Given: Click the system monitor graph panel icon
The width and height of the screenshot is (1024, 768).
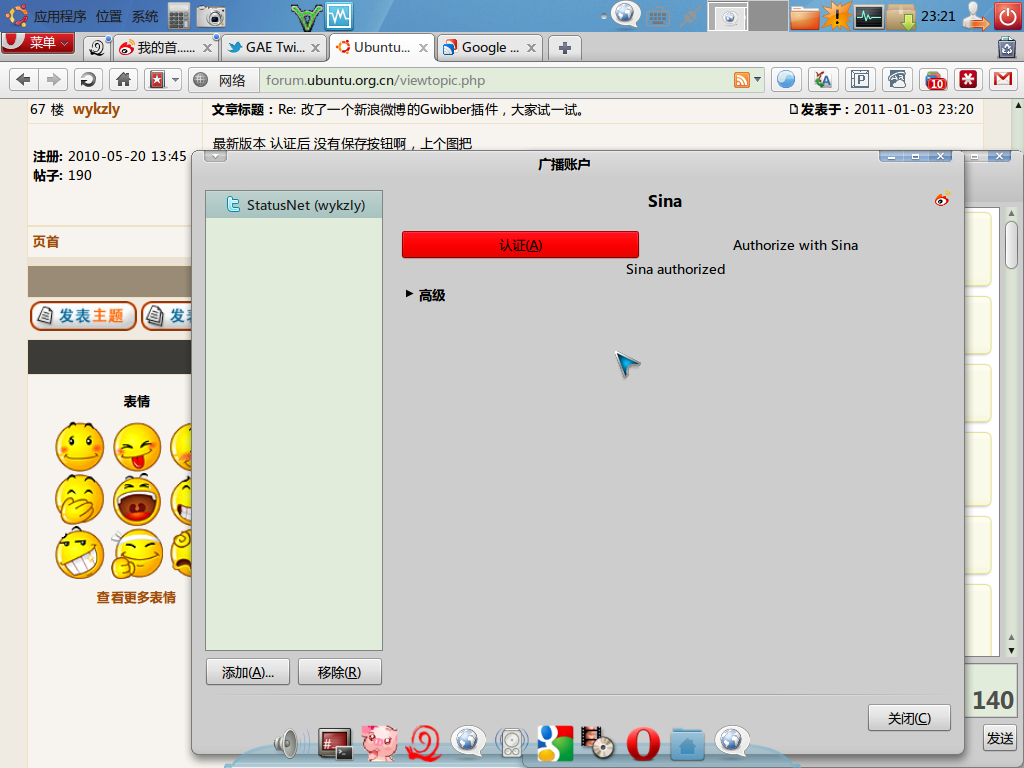Looking at the screenshot, I should pos(869,16).
